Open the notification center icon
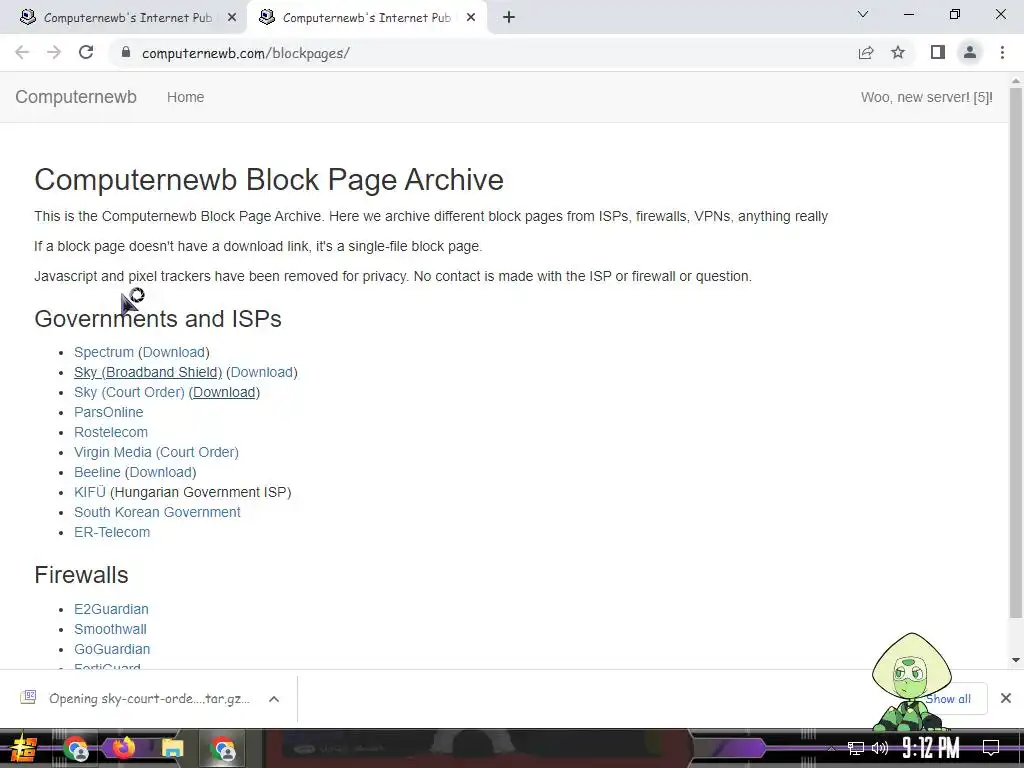1024x768 pixels. click(x=991, y=748)
